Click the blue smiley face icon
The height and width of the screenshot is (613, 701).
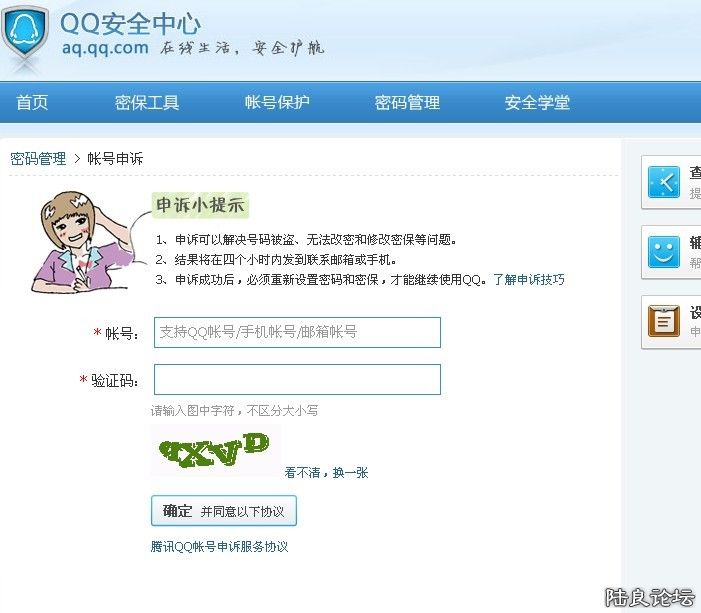click(664, 252)
